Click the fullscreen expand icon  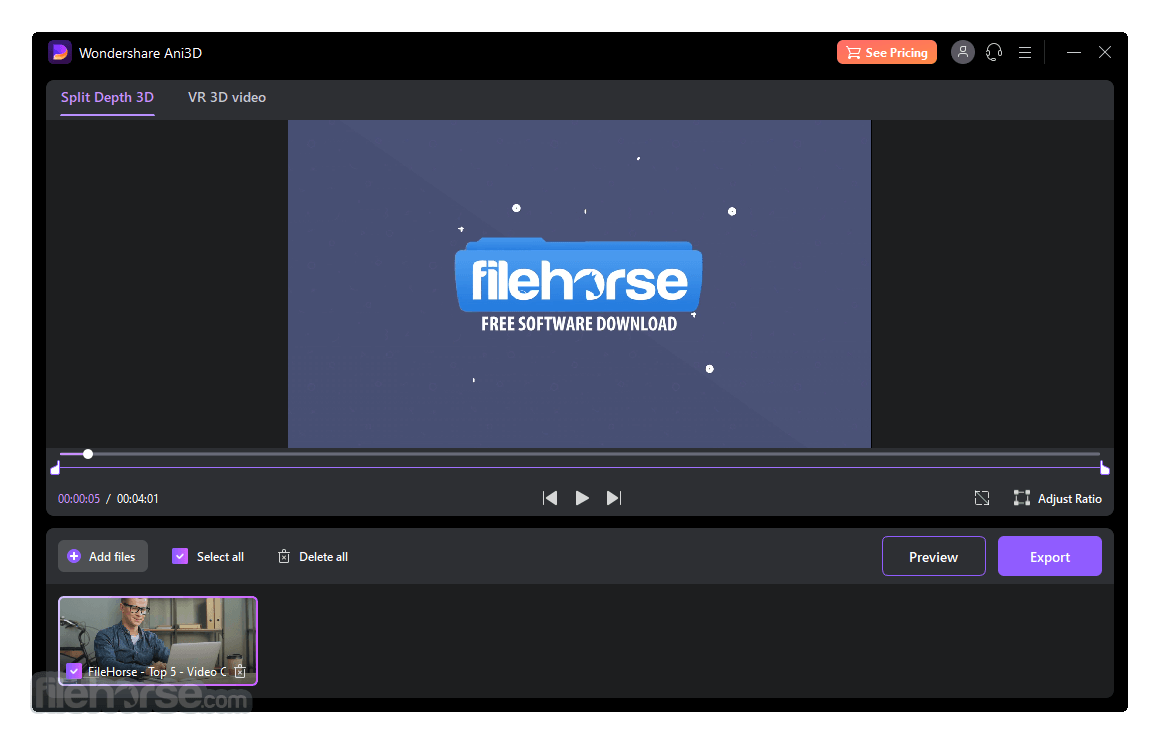[x=982, y=498]
